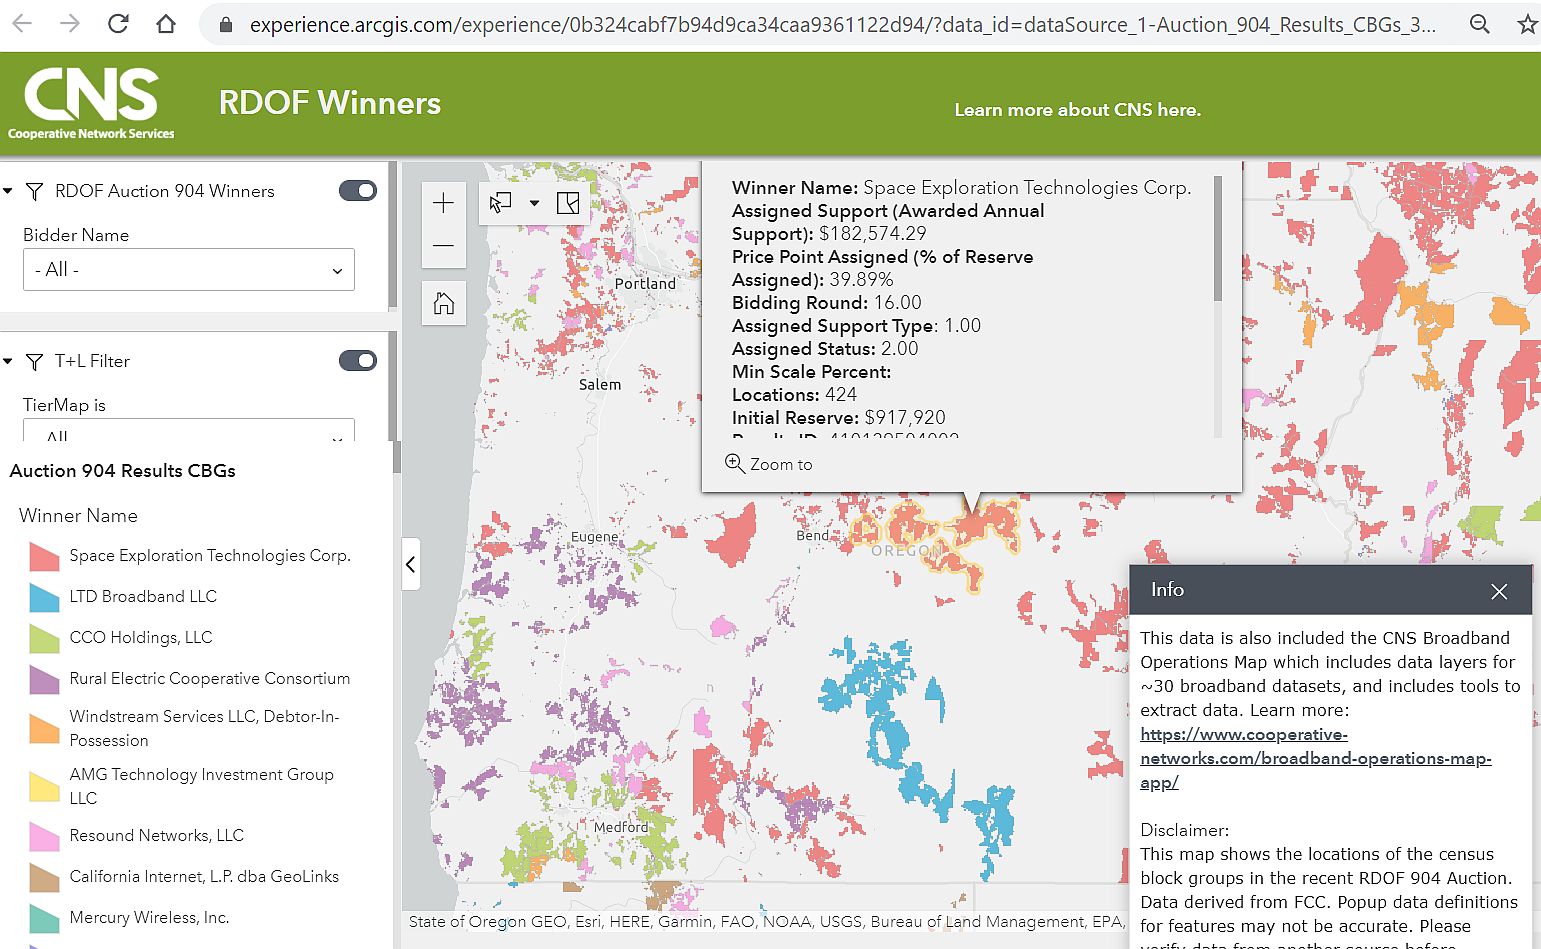
Task: Click the browser back arrow
Action: click(x=22, y=24)
